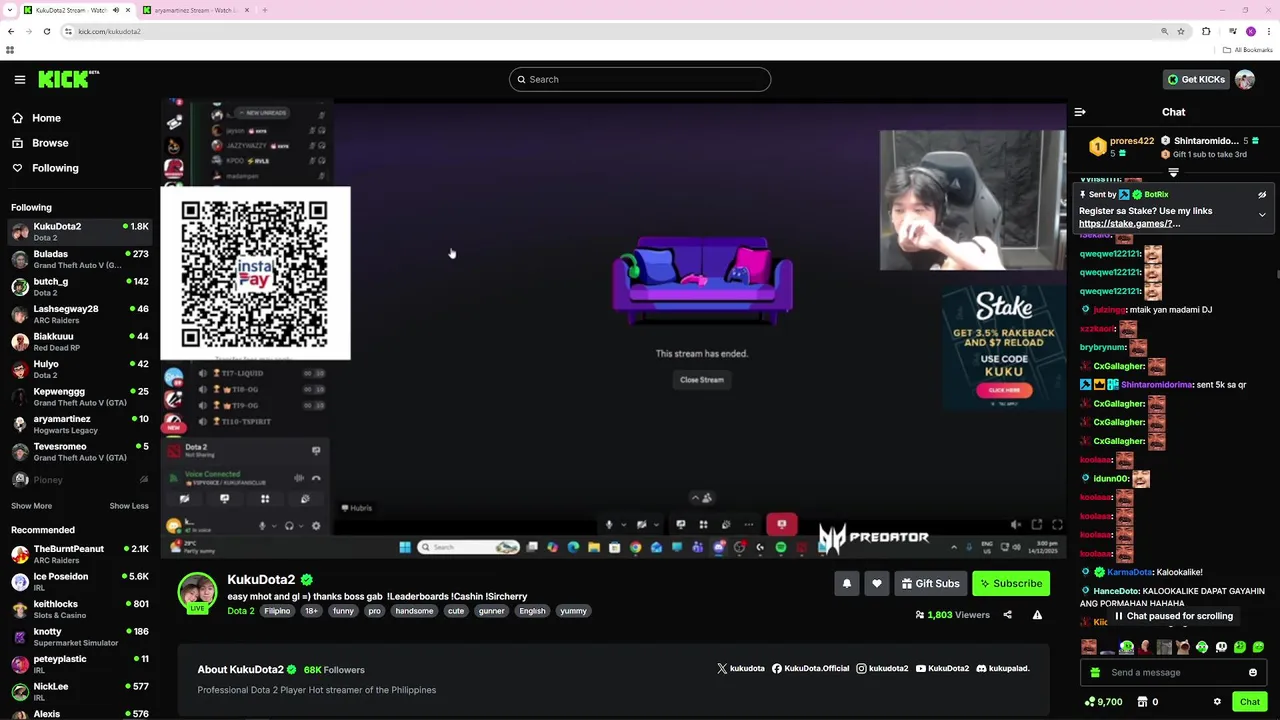The width and height of the screenshot is (1280, 720).
Task: Click the Get KICKs button
Action: pos(1196,79)
